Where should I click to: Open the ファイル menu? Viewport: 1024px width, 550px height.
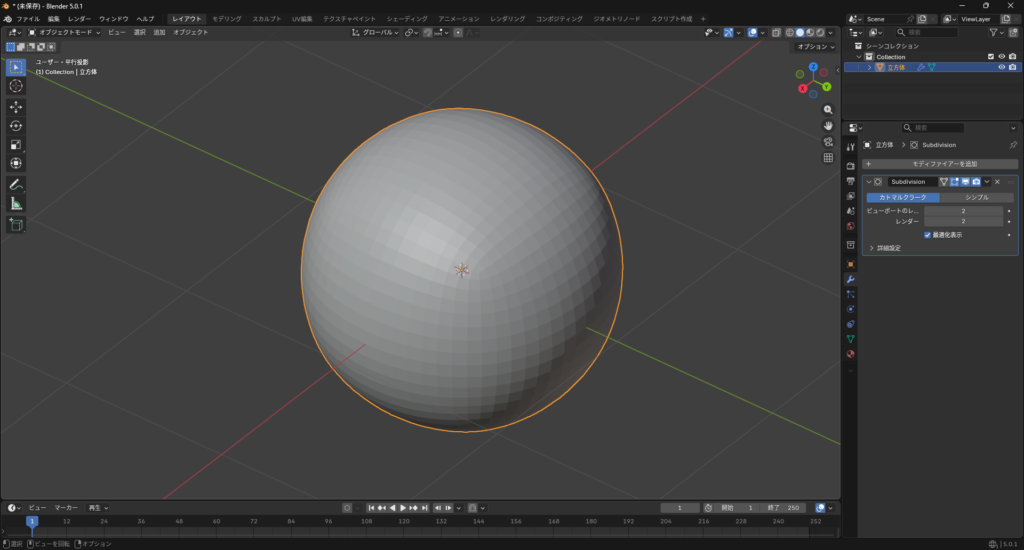click(28, 19)
